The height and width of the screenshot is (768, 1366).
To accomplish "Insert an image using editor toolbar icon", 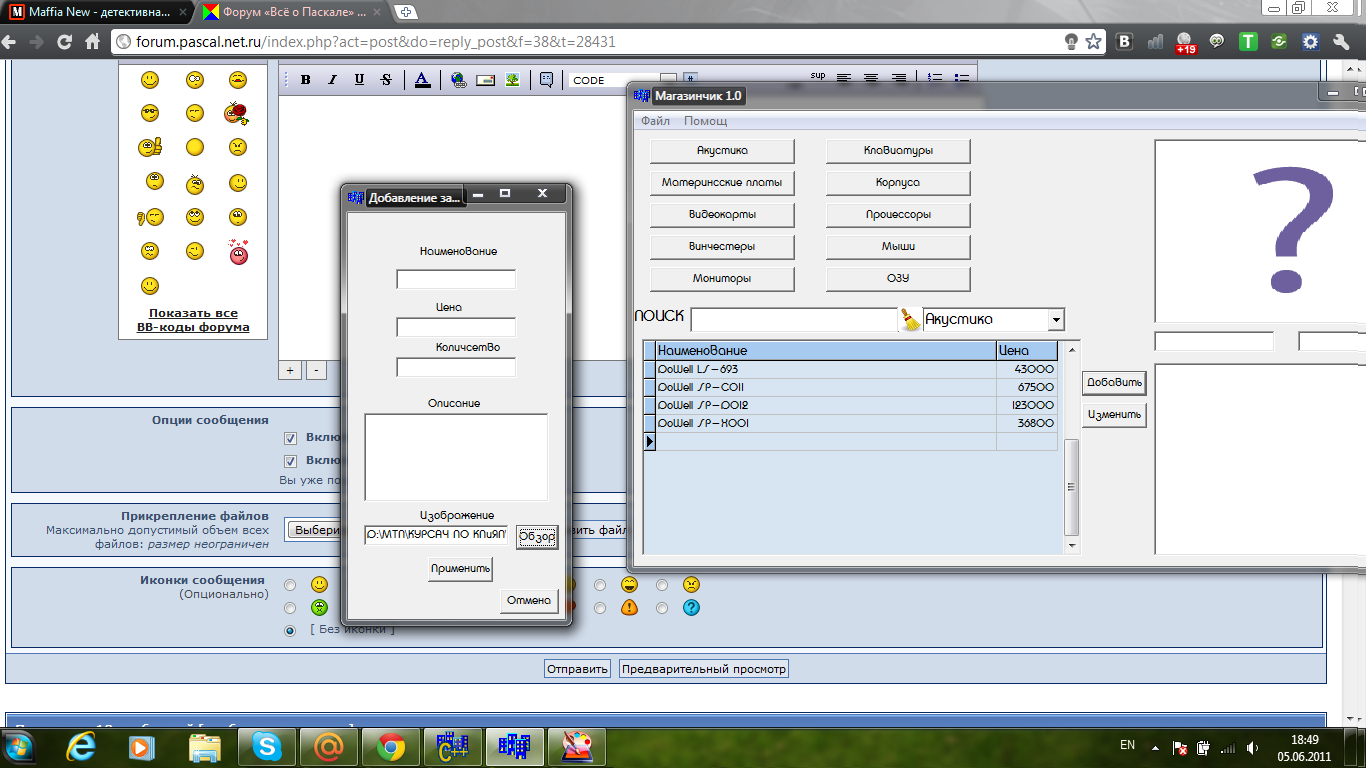I will tap(512, 80).
